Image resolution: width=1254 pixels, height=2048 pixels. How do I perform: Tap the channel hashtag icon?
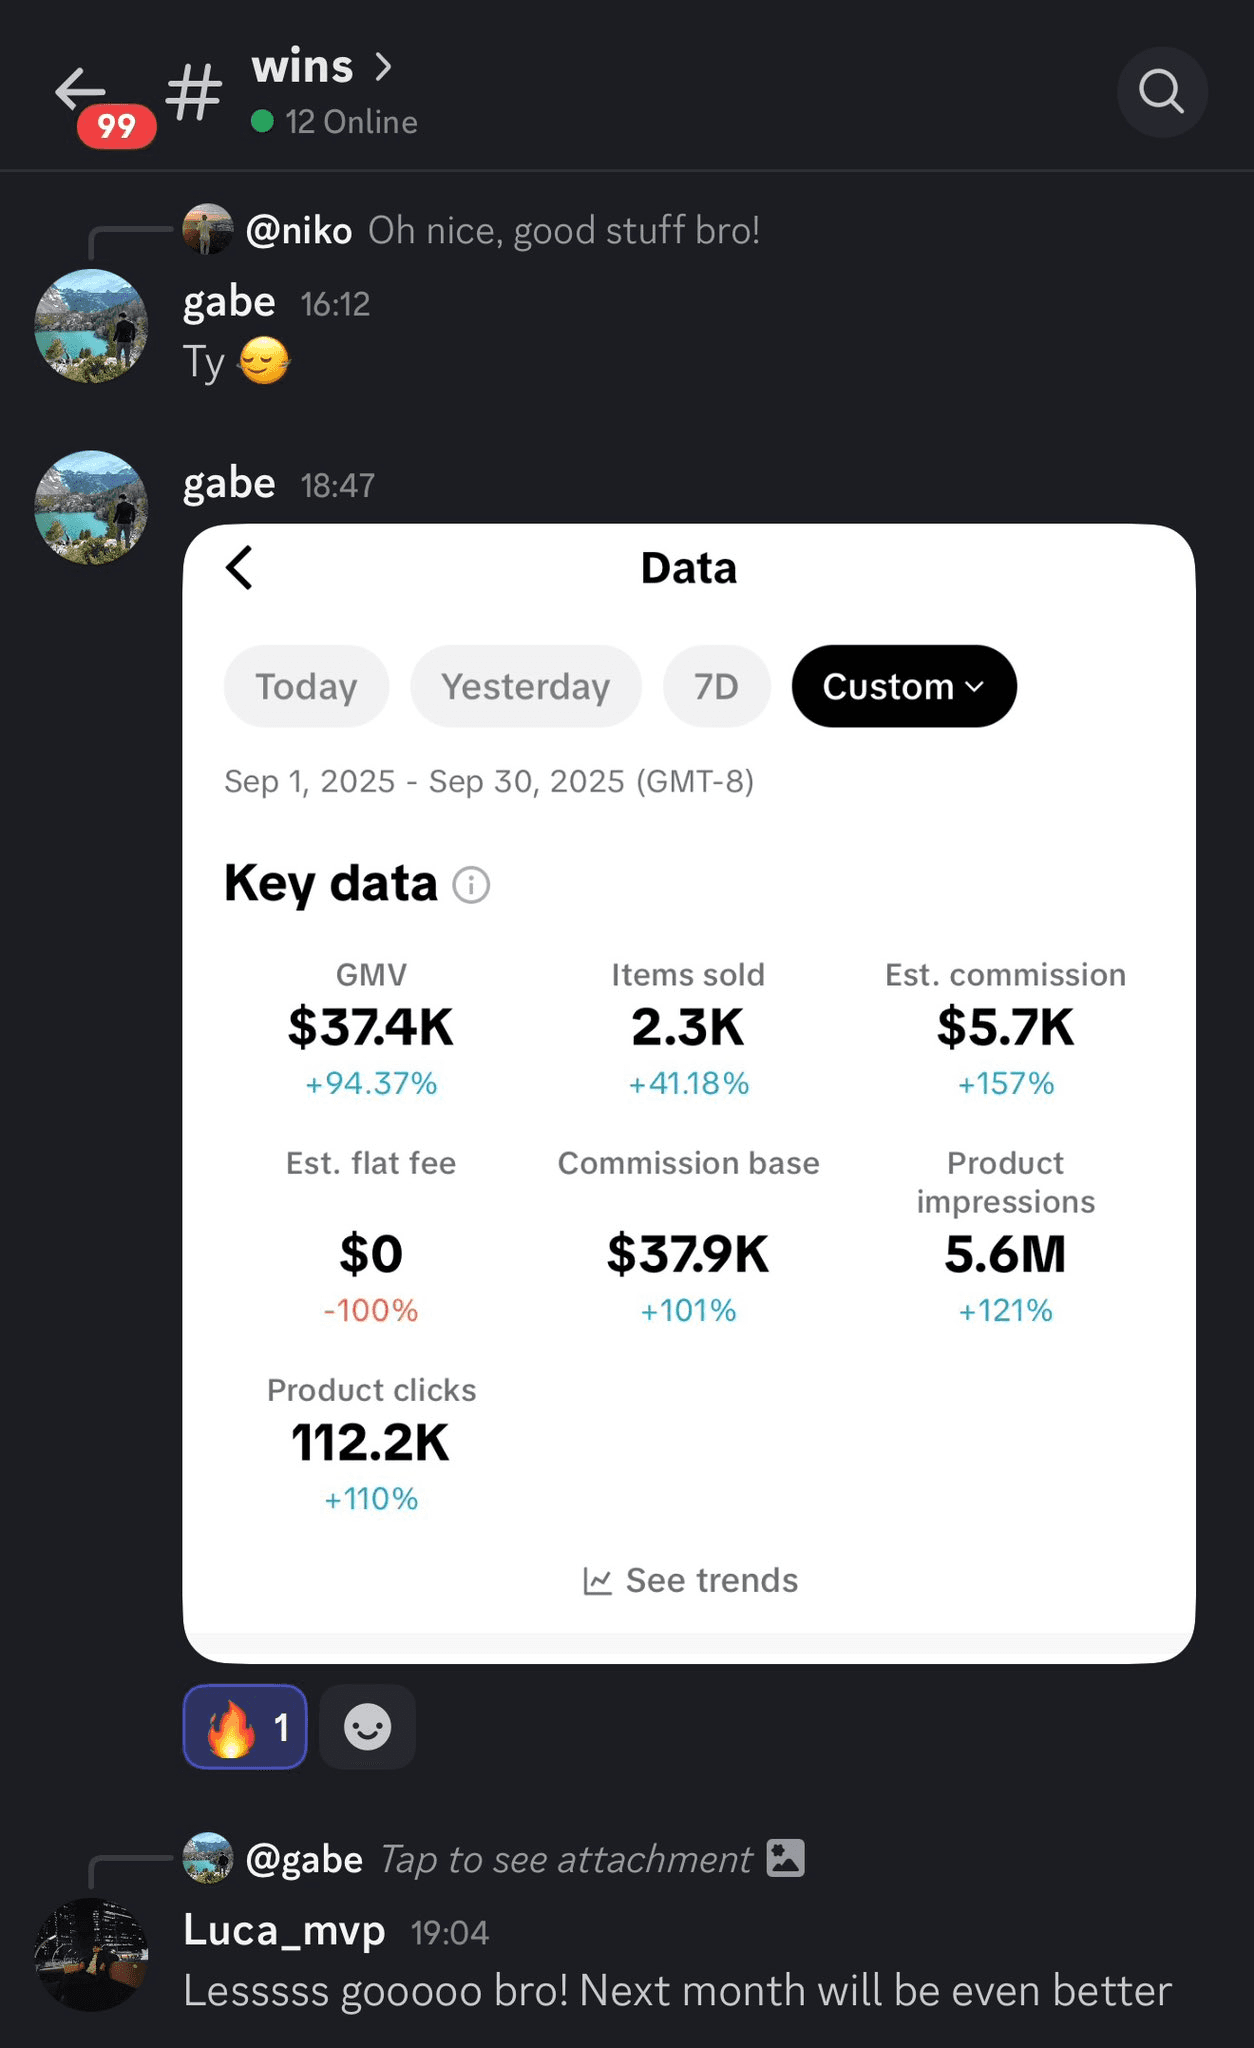(194, 92)
